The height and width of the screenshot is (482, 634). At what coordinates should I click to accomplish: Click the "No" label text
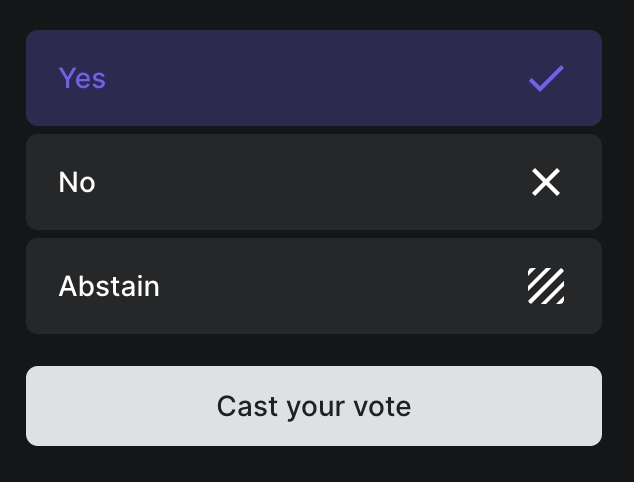[77, 182]
